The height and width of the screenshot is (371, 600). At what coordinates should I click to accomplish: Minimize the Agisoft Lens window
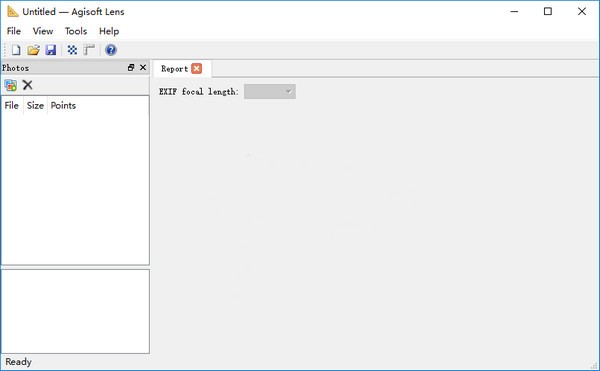[514, 11]
